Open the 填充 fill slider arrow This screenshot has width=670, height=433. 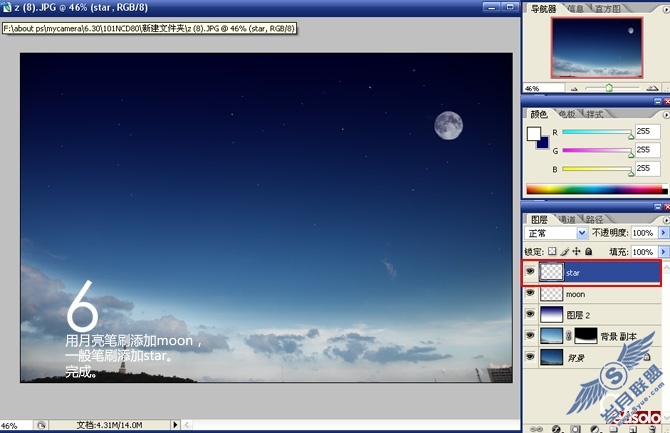tap(663, 252)
